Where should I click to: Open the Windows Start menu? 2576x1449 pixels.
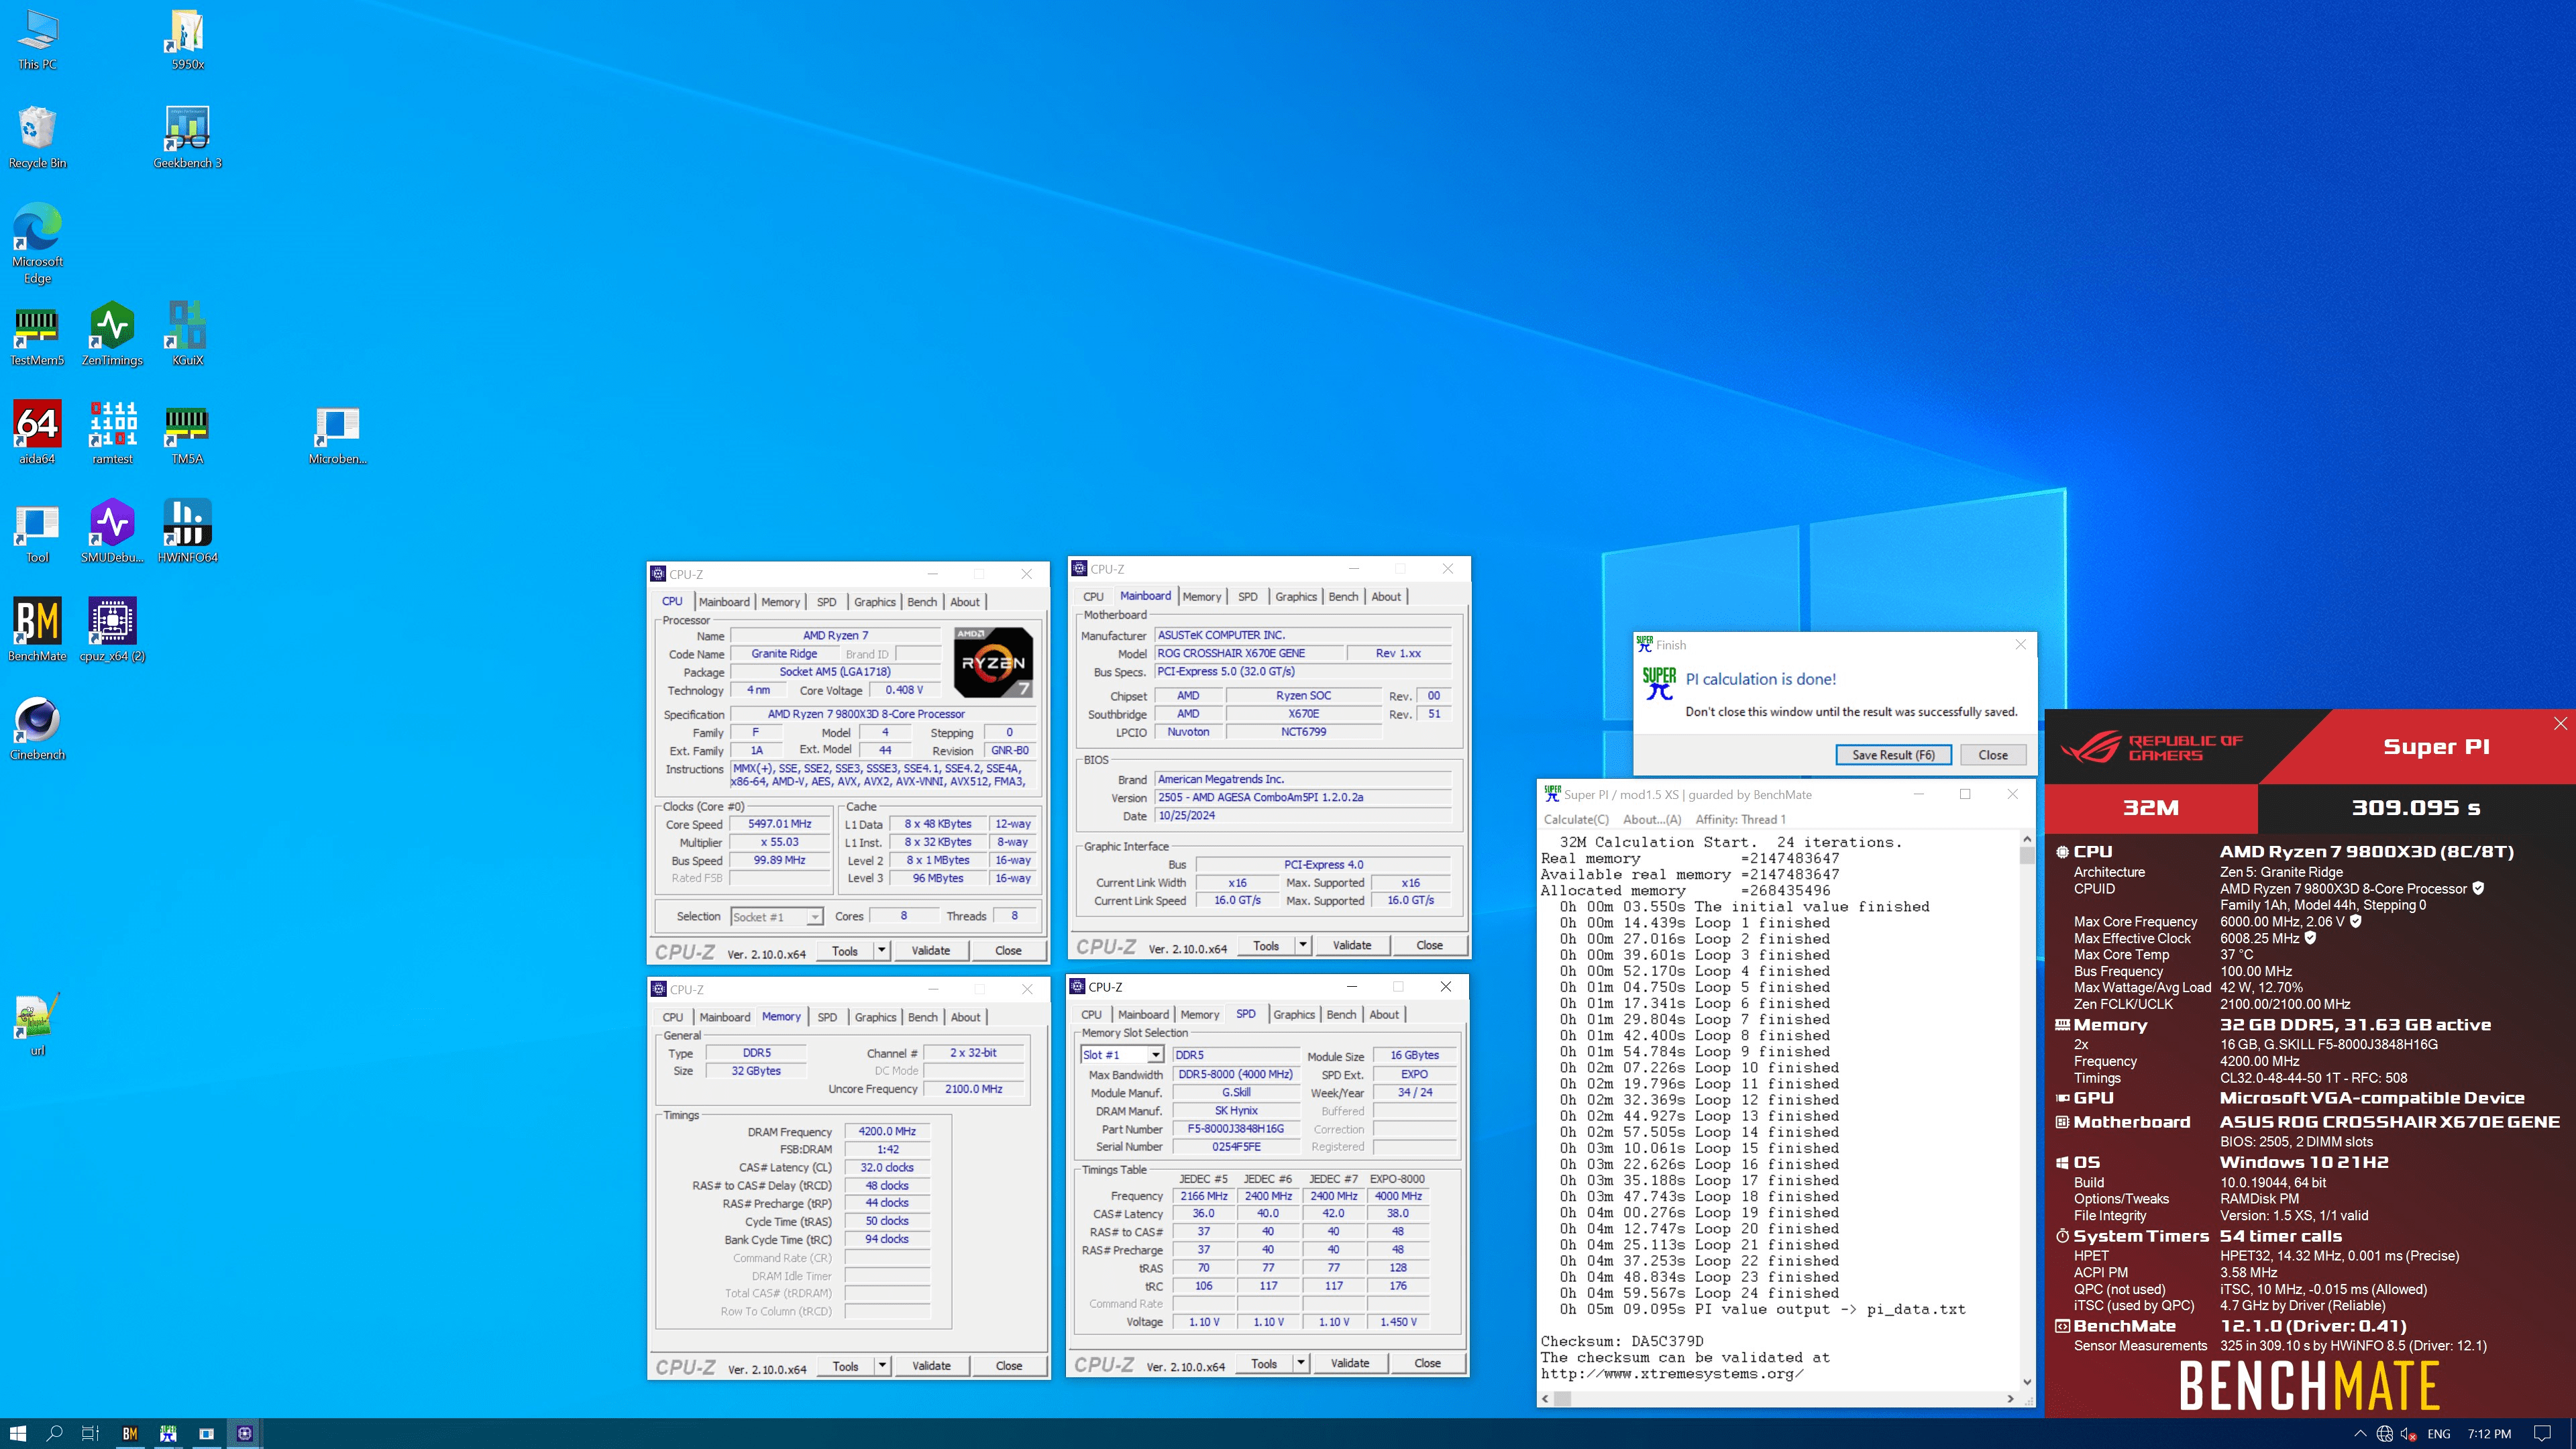click(18, 1433)
